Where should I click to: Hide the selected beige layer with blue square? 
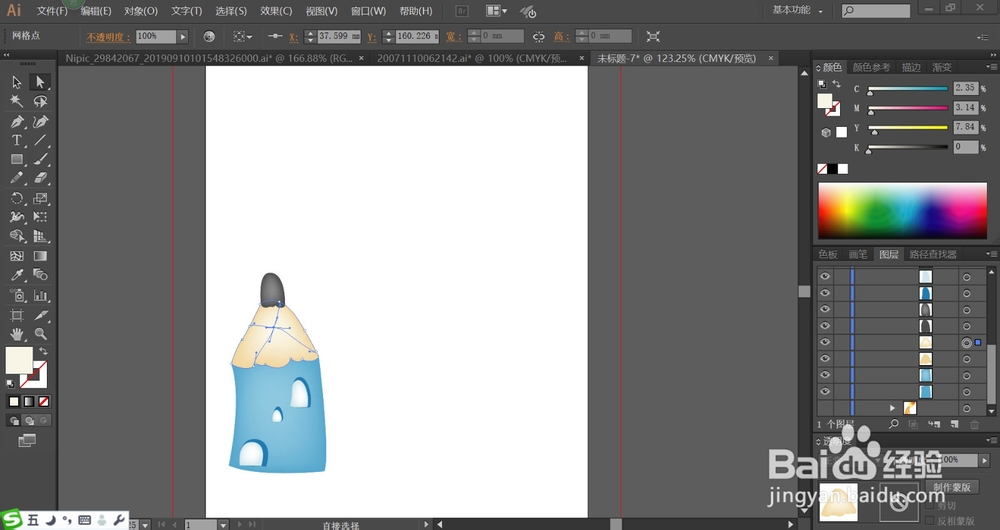click(825, 342)
